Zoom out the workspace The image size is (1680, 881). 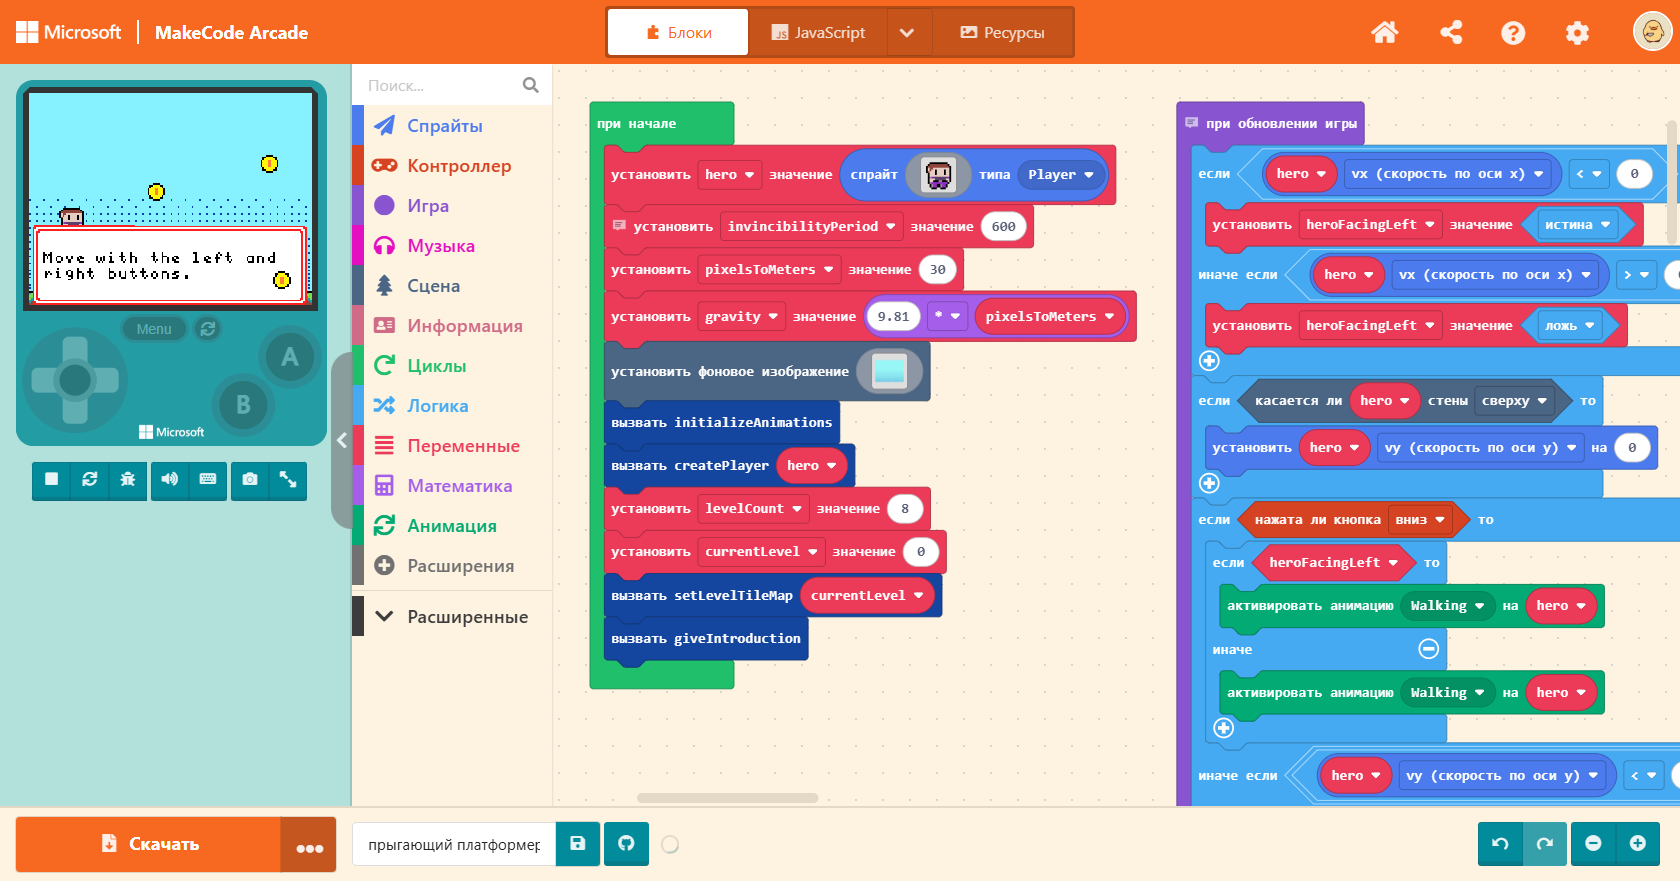(x=1593, y=844)
